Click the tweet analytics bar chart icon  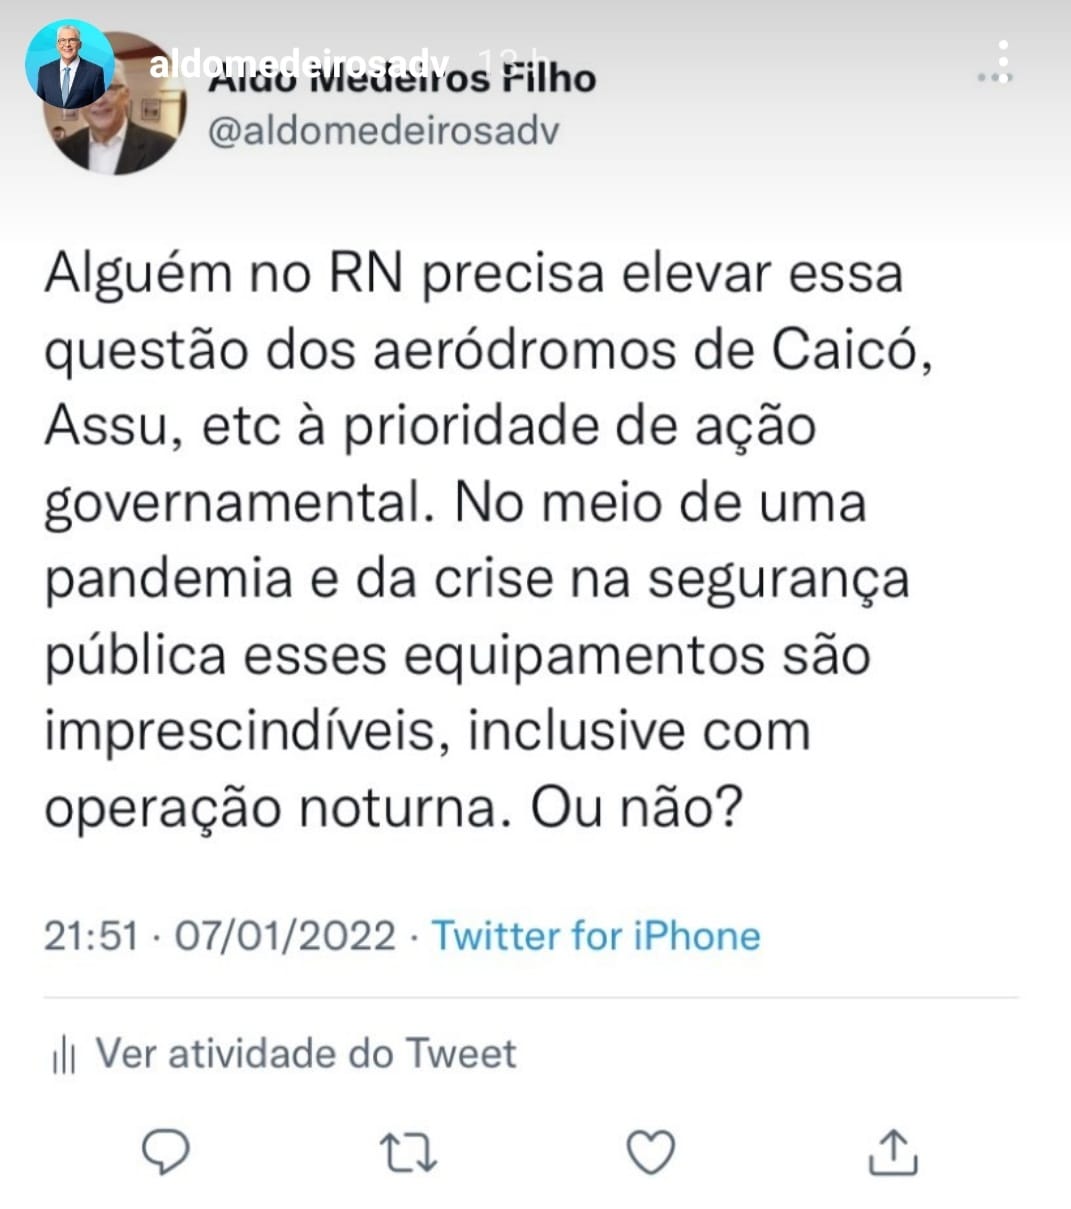[64, 1055]
